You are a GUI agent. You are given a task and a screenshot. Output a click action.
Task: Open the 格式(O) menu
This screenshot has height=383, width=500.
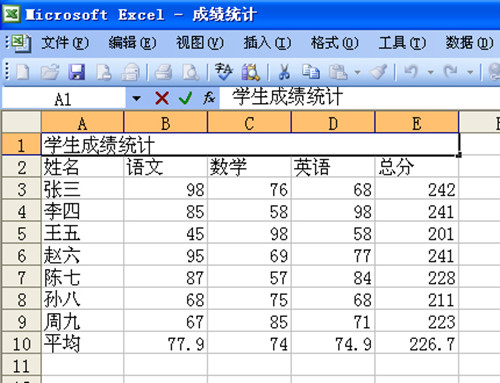click(334, 43)
